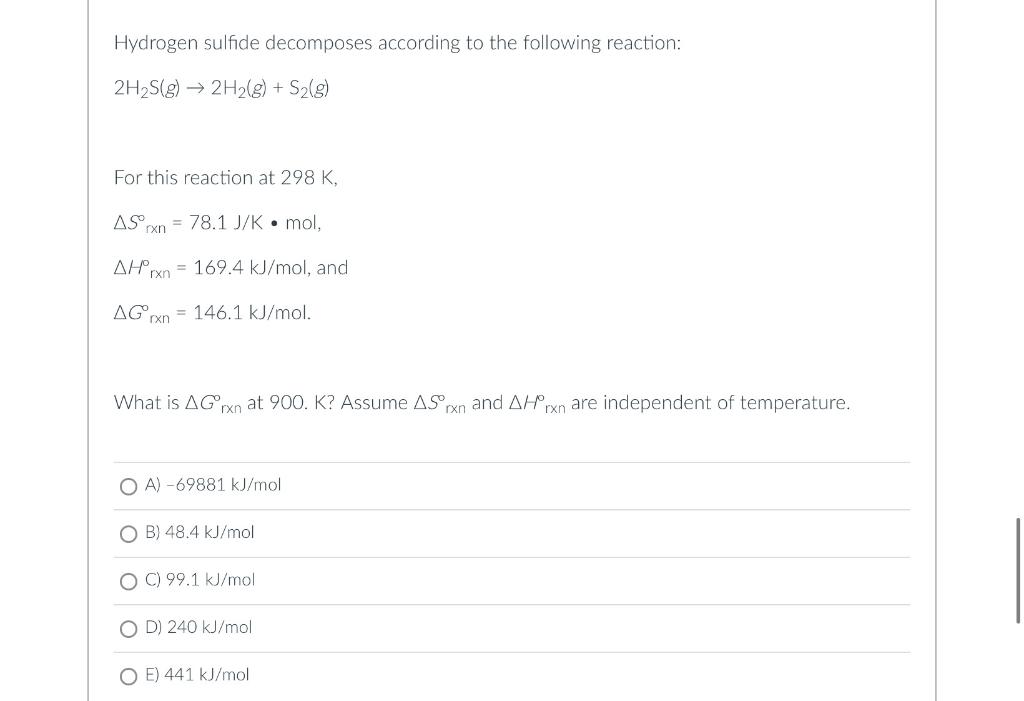The height and width of the screenshot is (701, 1024).
Task: Select radio button for option B
Action: coord(129,534)
